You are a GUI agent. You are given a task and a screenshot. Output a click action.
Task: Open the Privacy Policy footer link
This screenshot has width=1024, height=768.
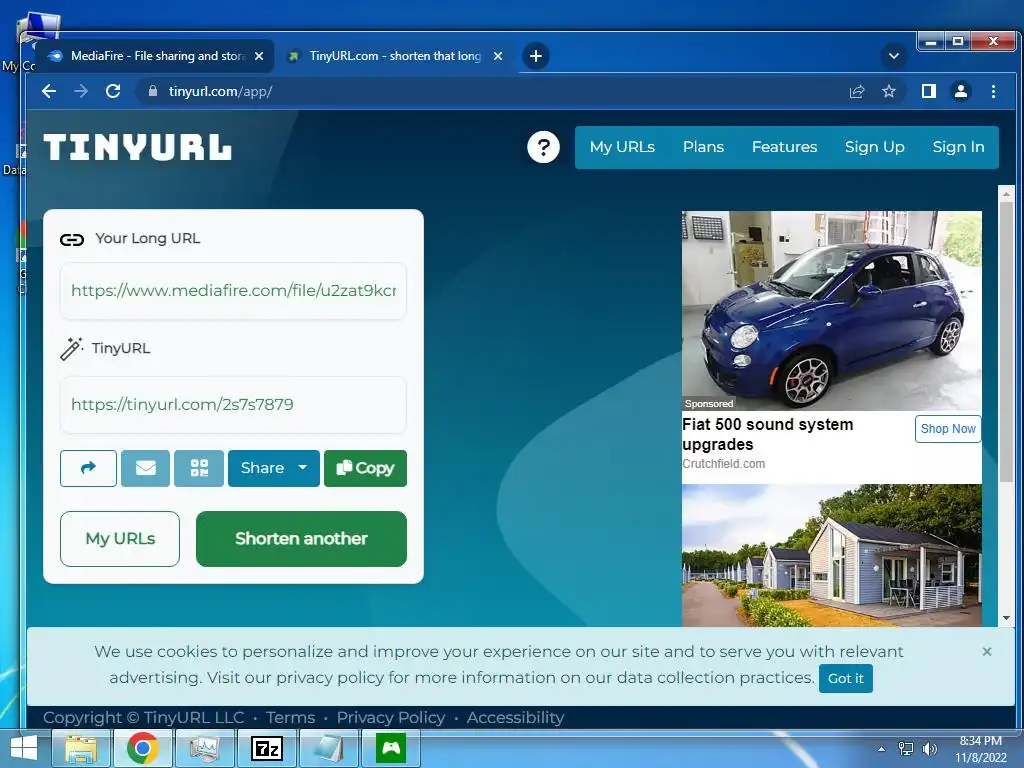(391, 718)
